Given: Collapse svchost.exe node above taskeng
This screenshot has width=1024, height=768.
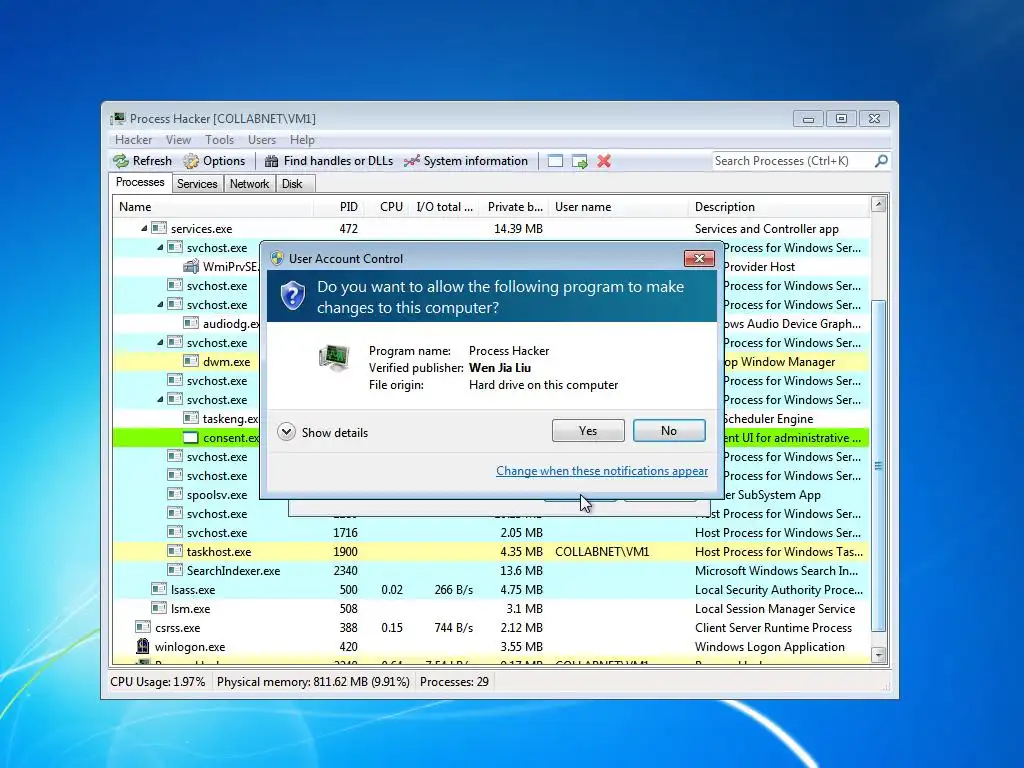Looking at the screenshot, I should point(160,399).
